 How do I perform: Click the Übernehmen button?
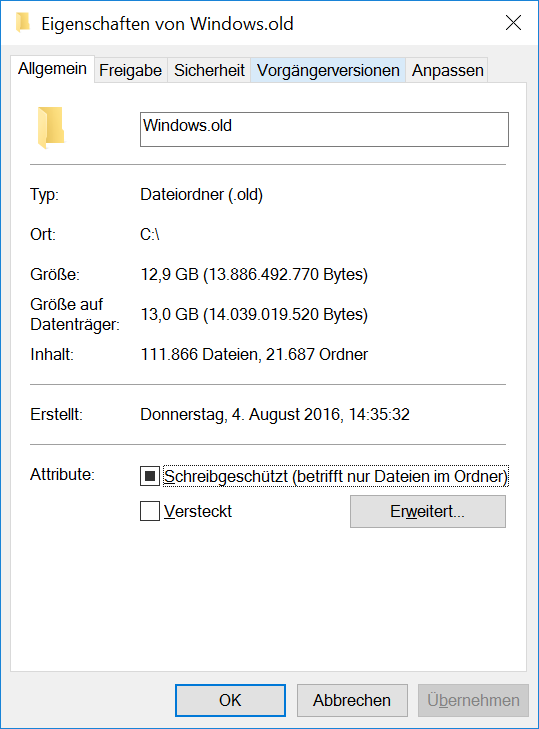click(473, 700)
